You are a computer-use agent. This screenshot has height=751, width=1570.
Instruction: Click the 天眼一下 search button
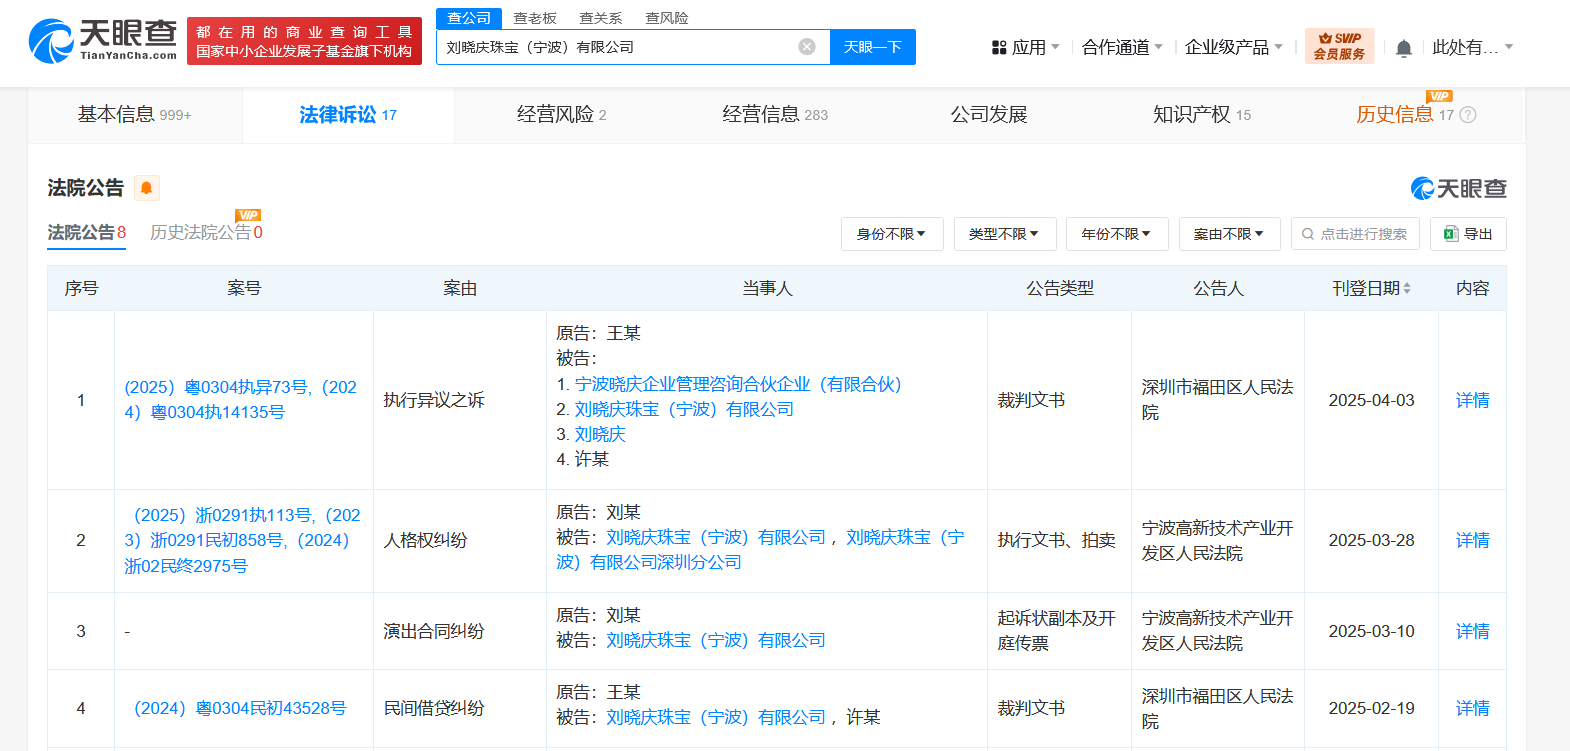[872, 47]
